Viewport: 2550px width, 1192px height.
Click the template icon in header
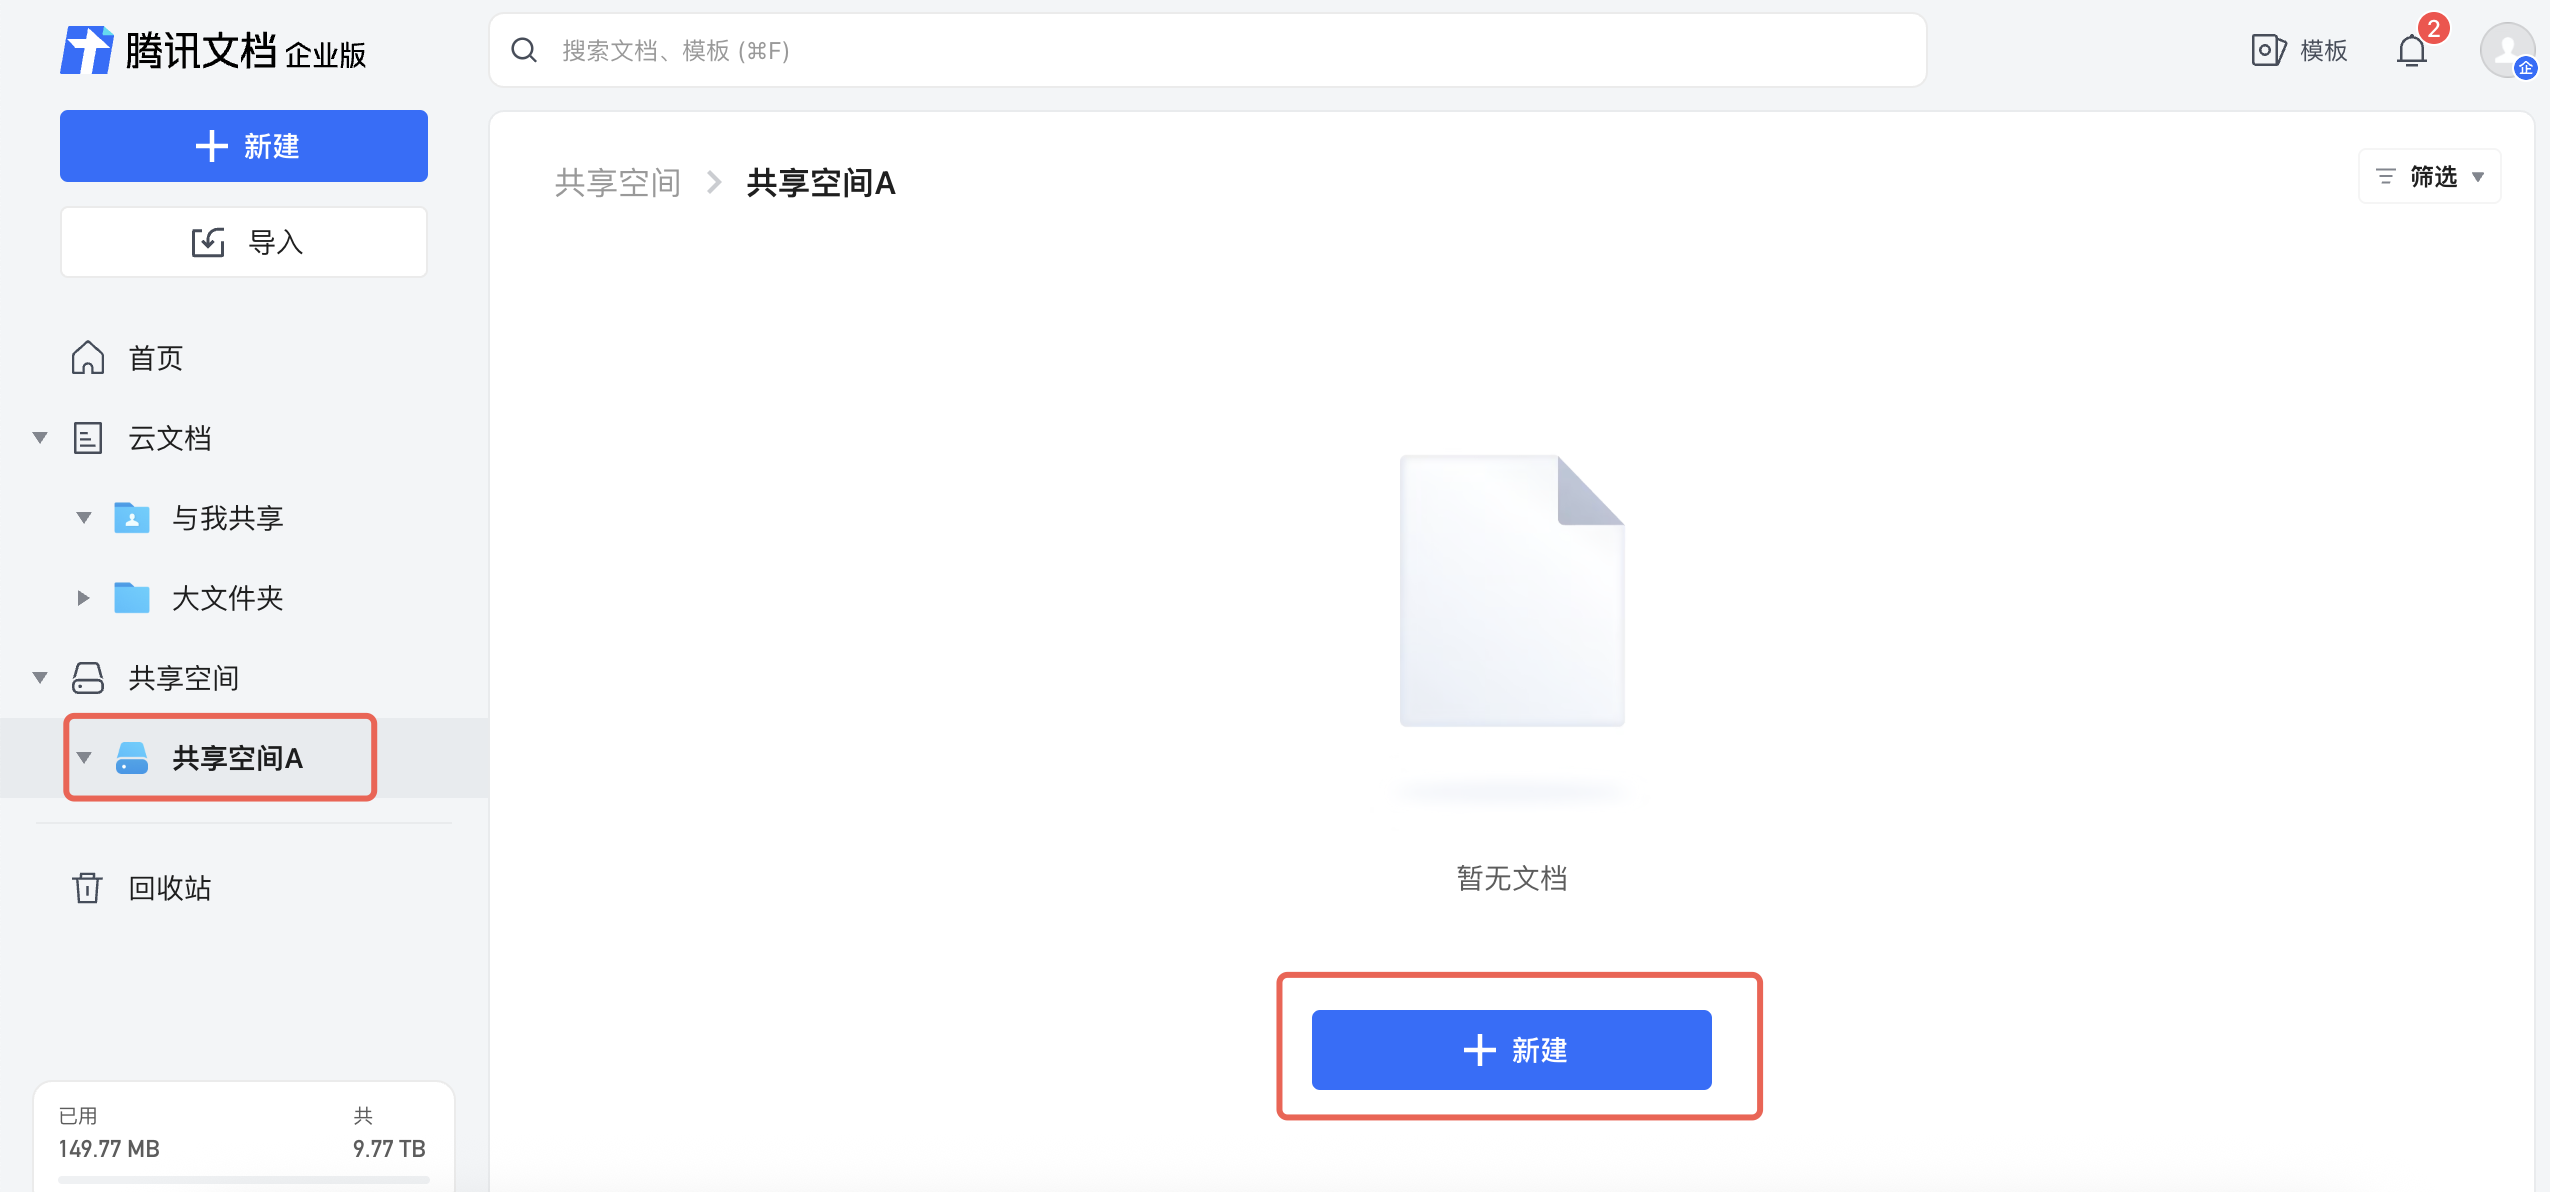[2267, 50]
